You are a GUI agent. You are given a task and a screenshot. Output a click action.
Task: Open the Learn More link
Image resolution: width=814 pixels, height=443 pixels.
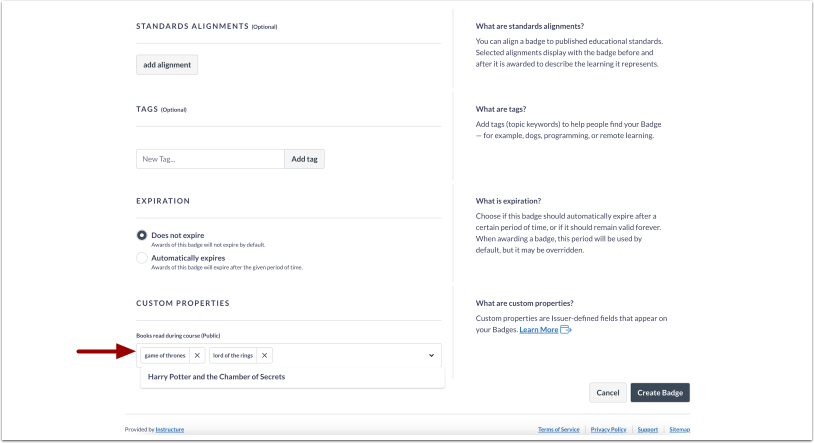coord(538,329)
